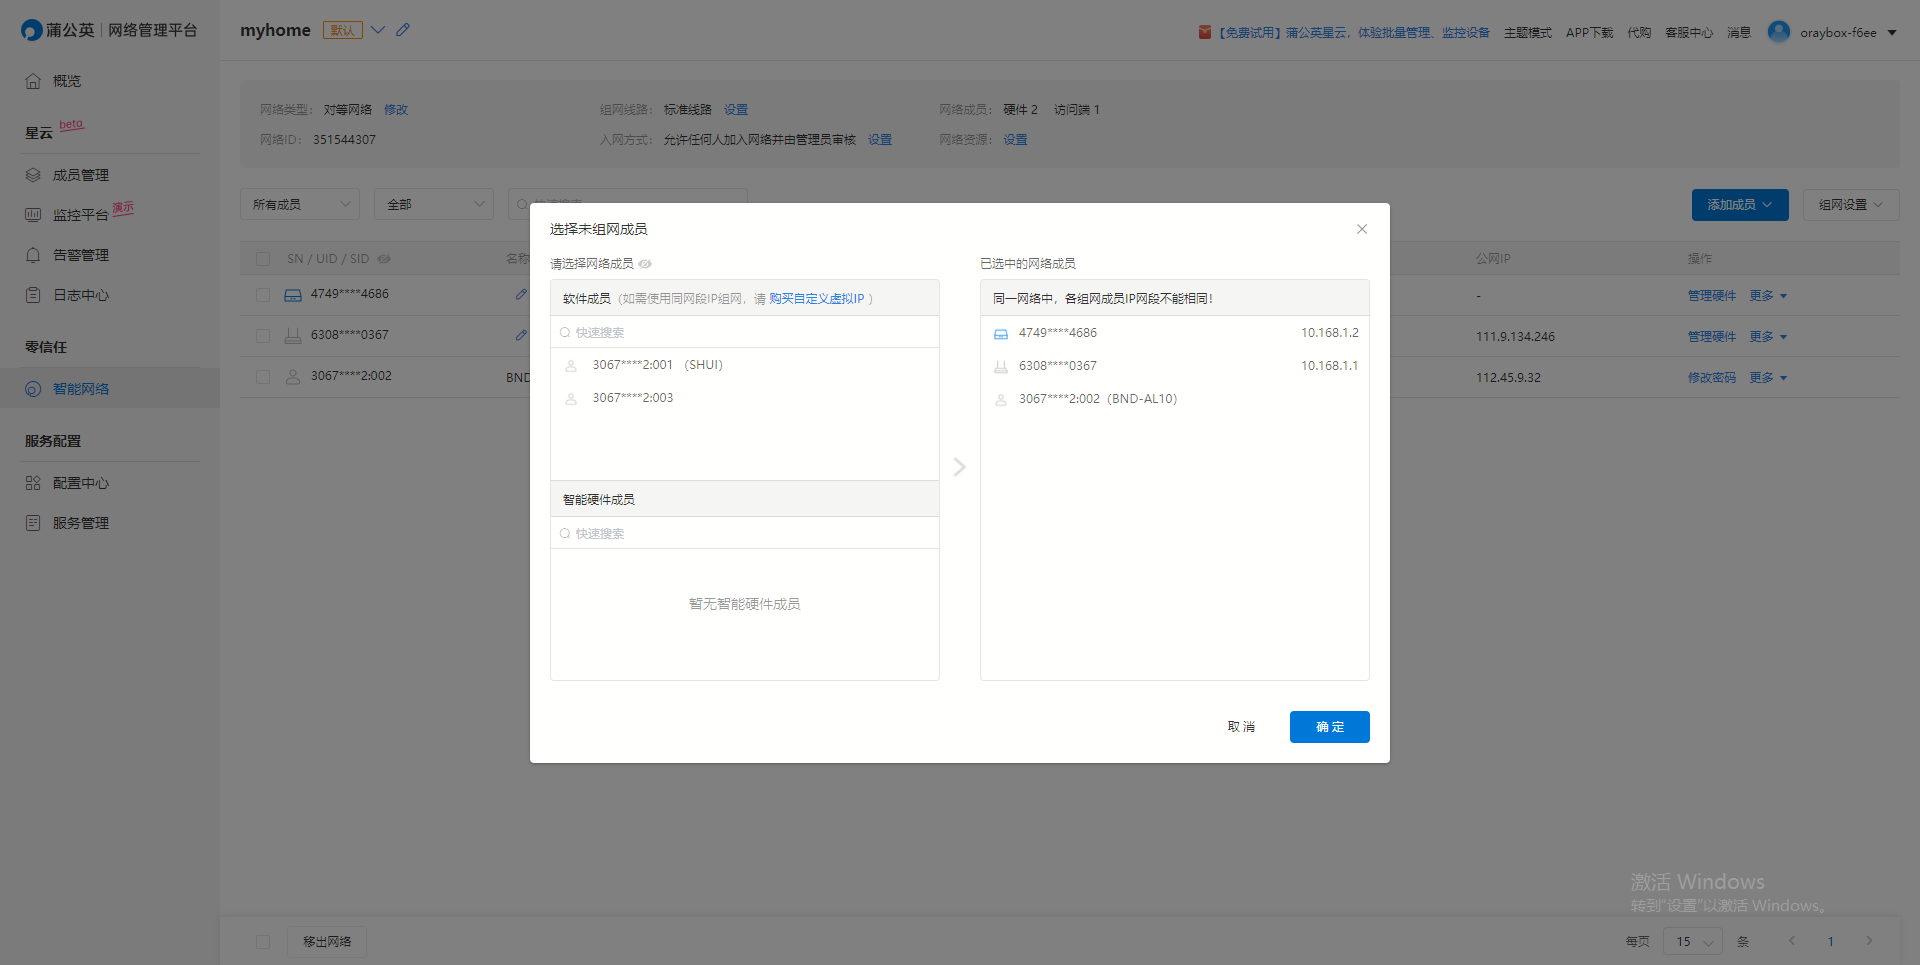
Task: Open 成员管理 in the sidebar
Action: [x=80, y=175]
